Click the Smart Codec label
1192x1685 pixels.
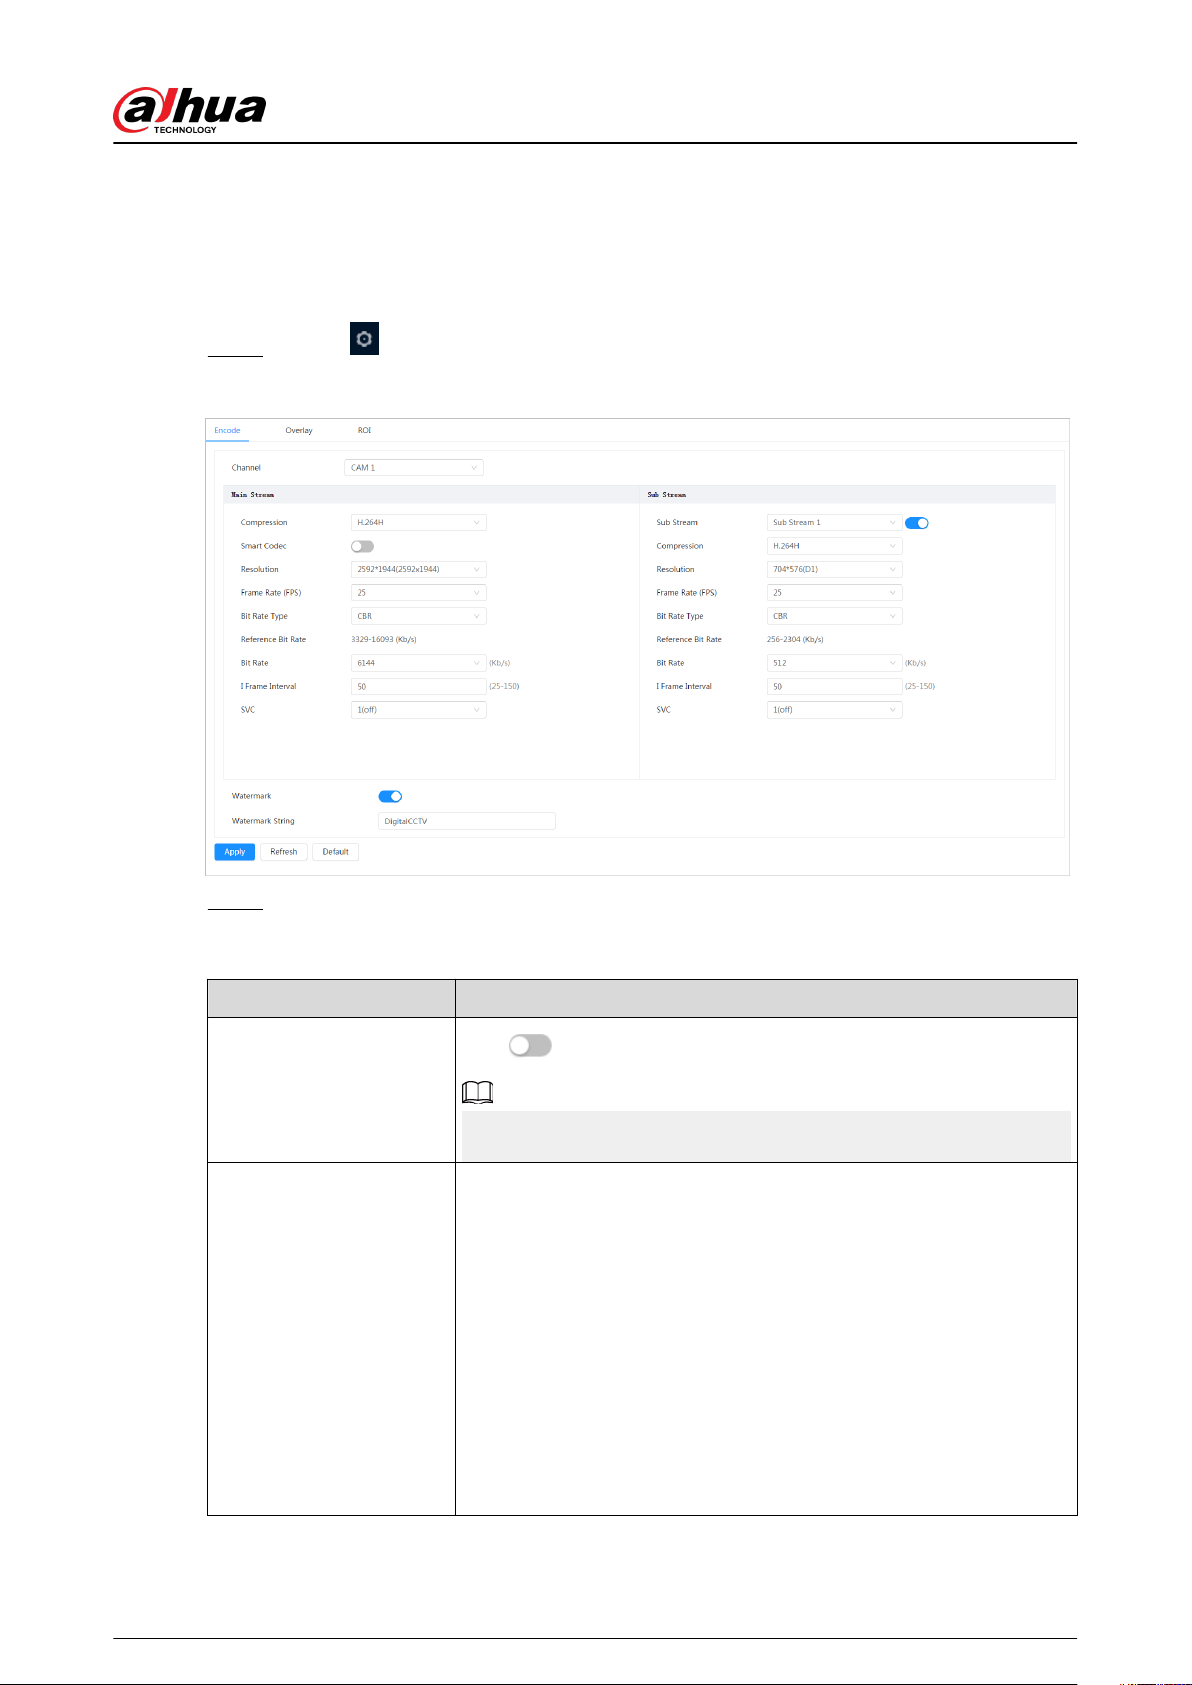(x=263, y=546)
